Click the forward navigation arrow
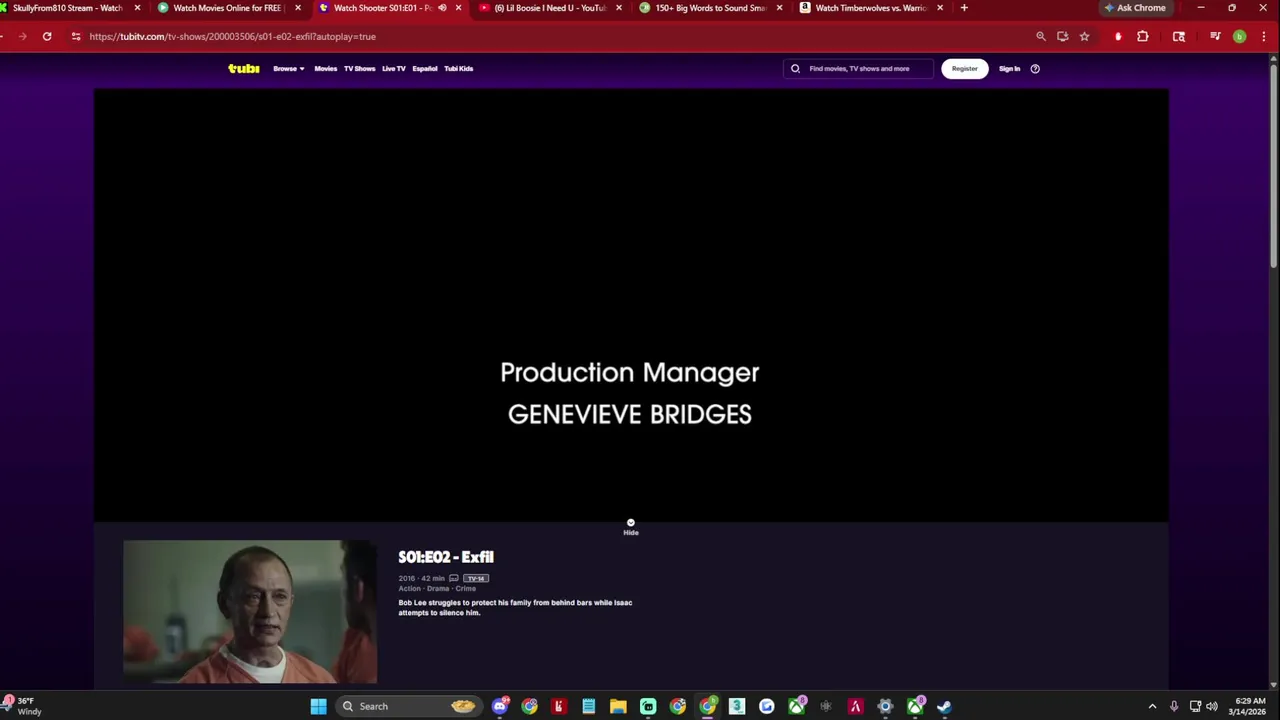The height and width of the screenshot is (720, 1280). 22,36
